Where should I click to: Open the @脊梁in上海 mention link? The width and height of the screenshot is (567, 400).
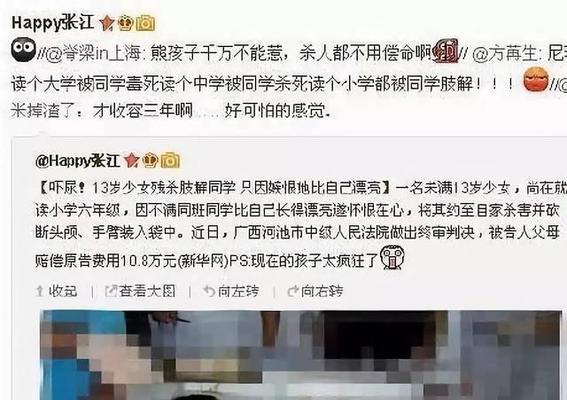tap(96, 54)
